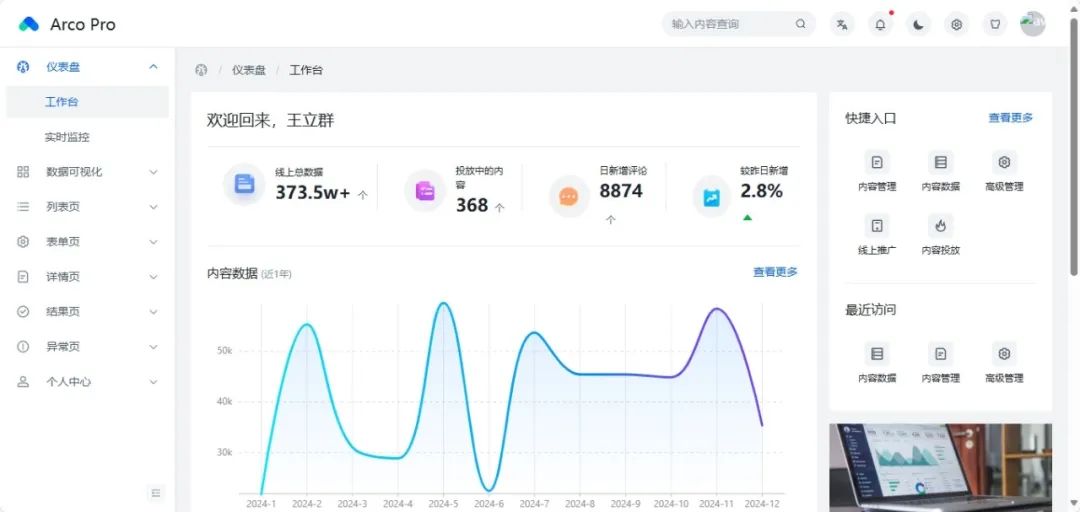
Task: Open 内容管理 shortcut in 快捷入口
Action: (x=877, y=172)
